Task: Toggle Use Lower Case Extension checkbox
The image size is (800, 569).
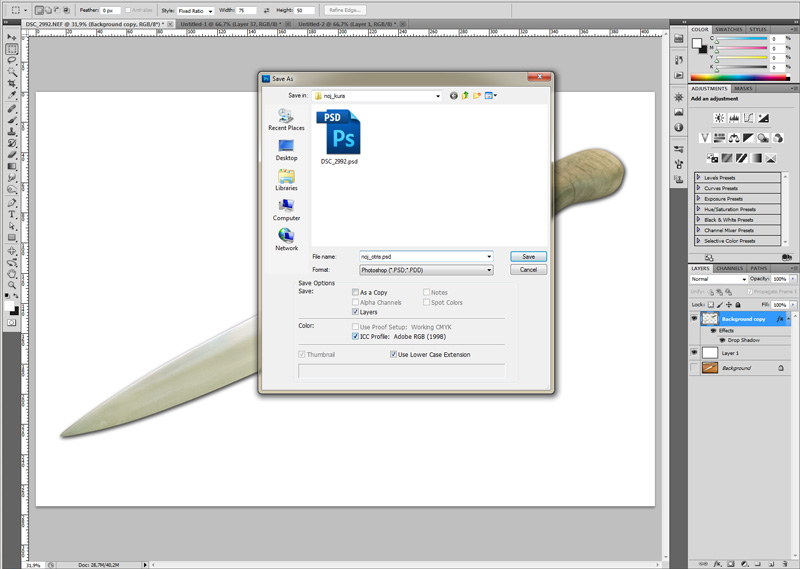Action: (x=393, y=354)
